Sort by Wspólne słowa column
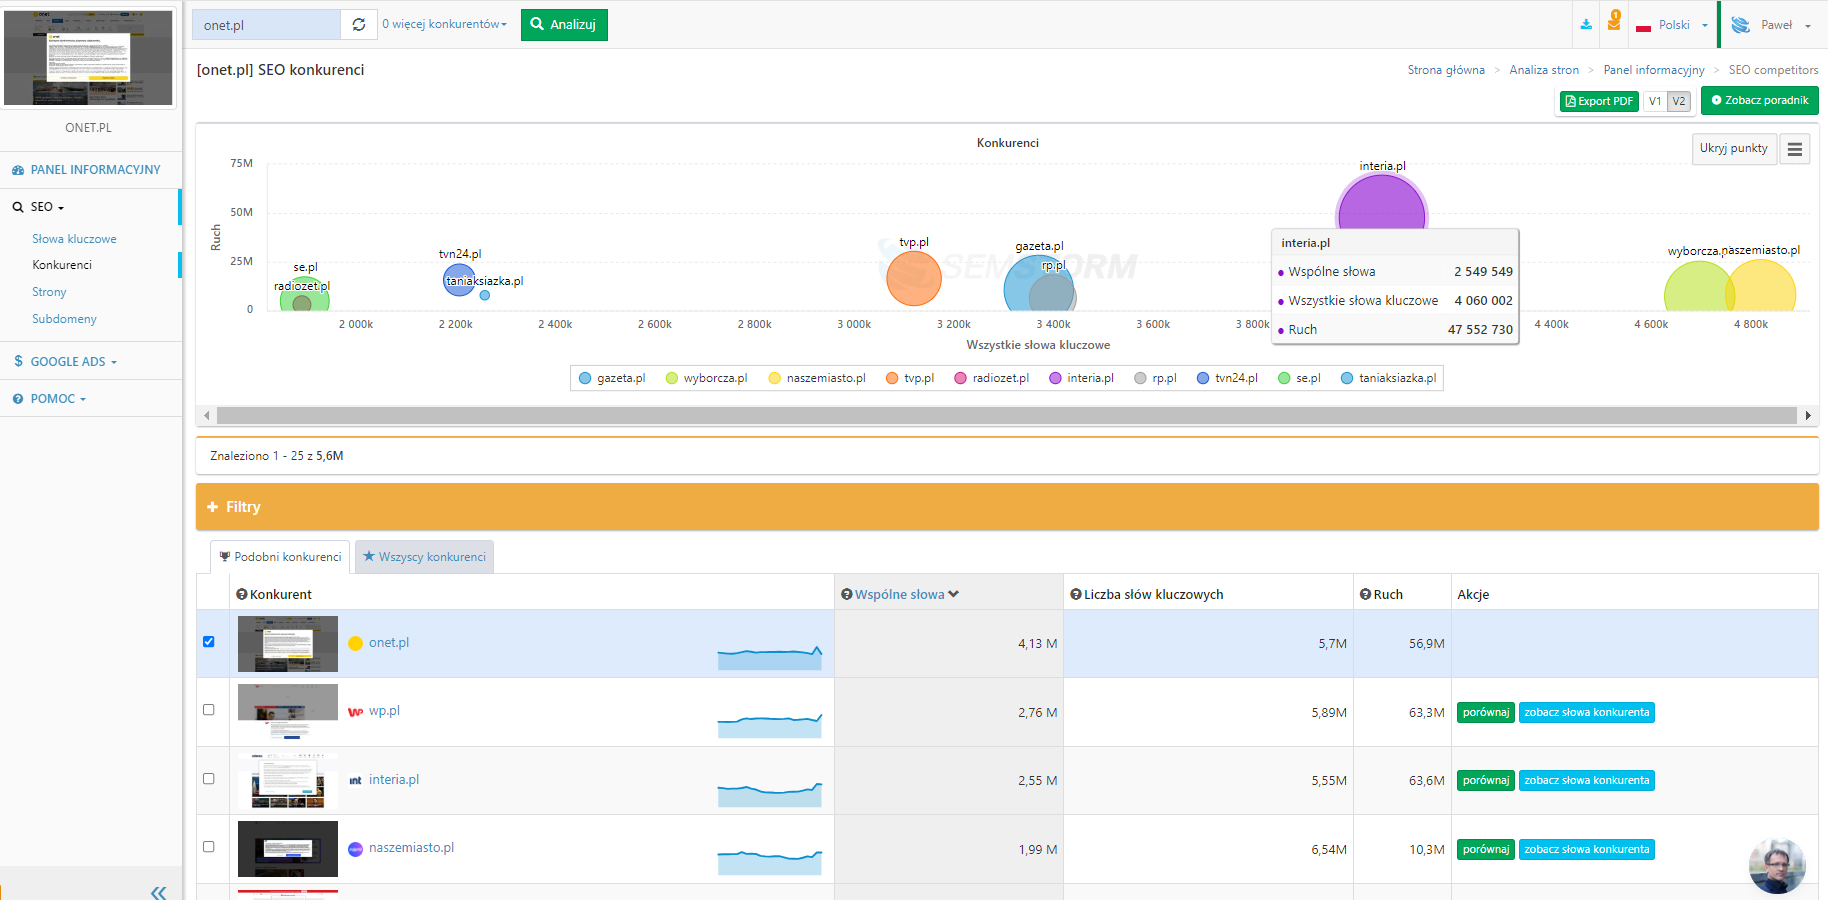 pos(900,594)
